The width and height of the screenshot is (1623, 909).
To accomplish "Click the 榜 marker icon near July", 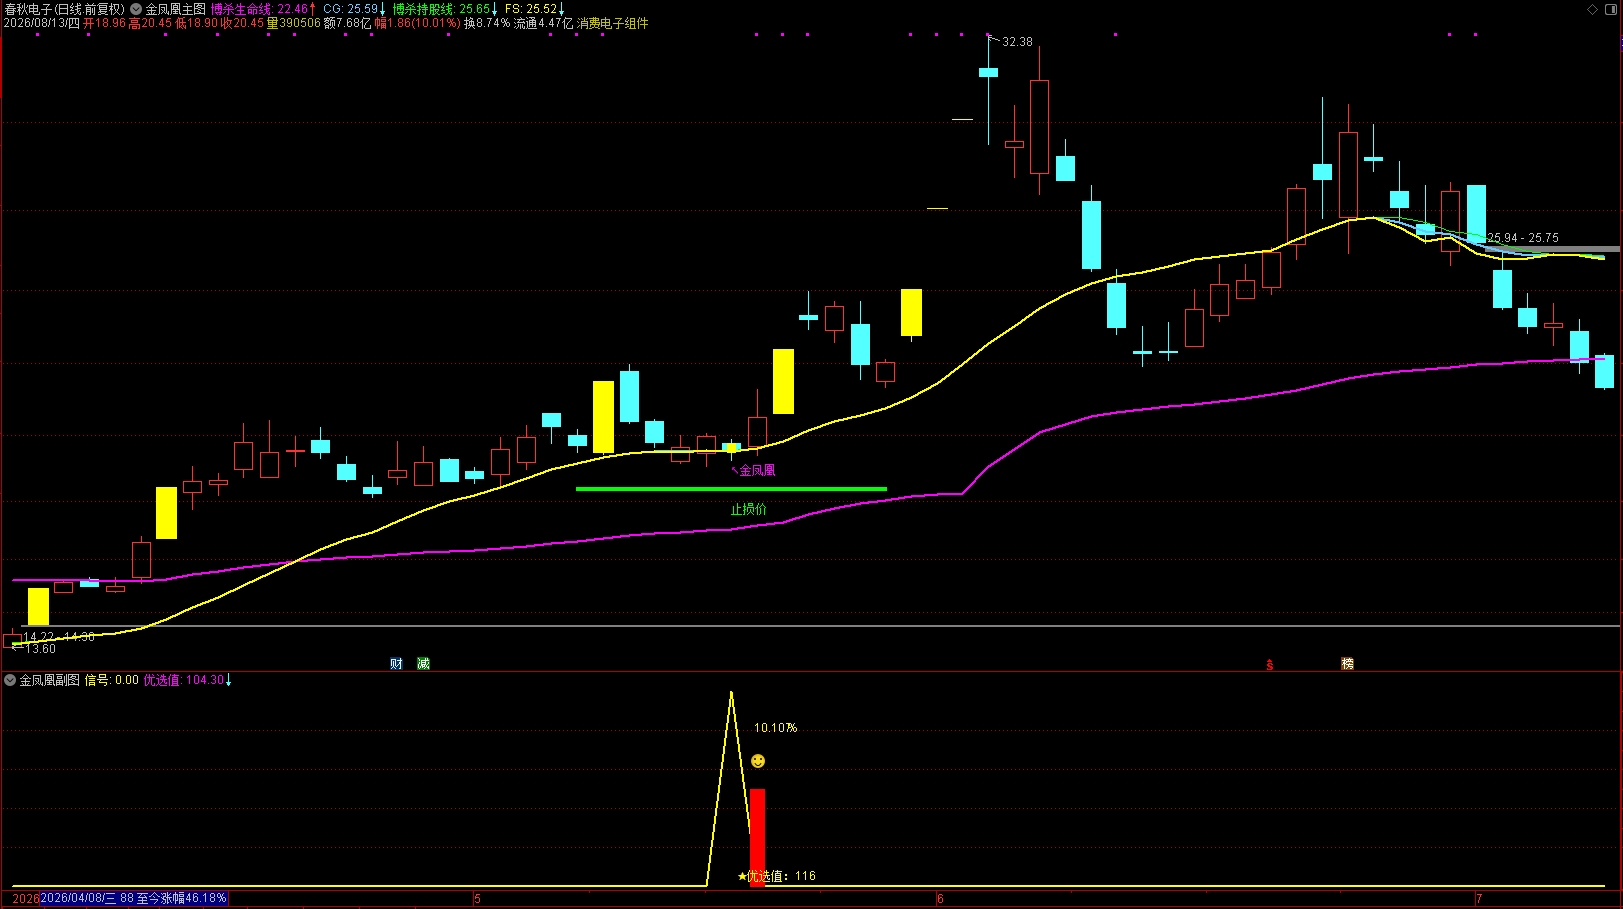I will coord(1347,664).
